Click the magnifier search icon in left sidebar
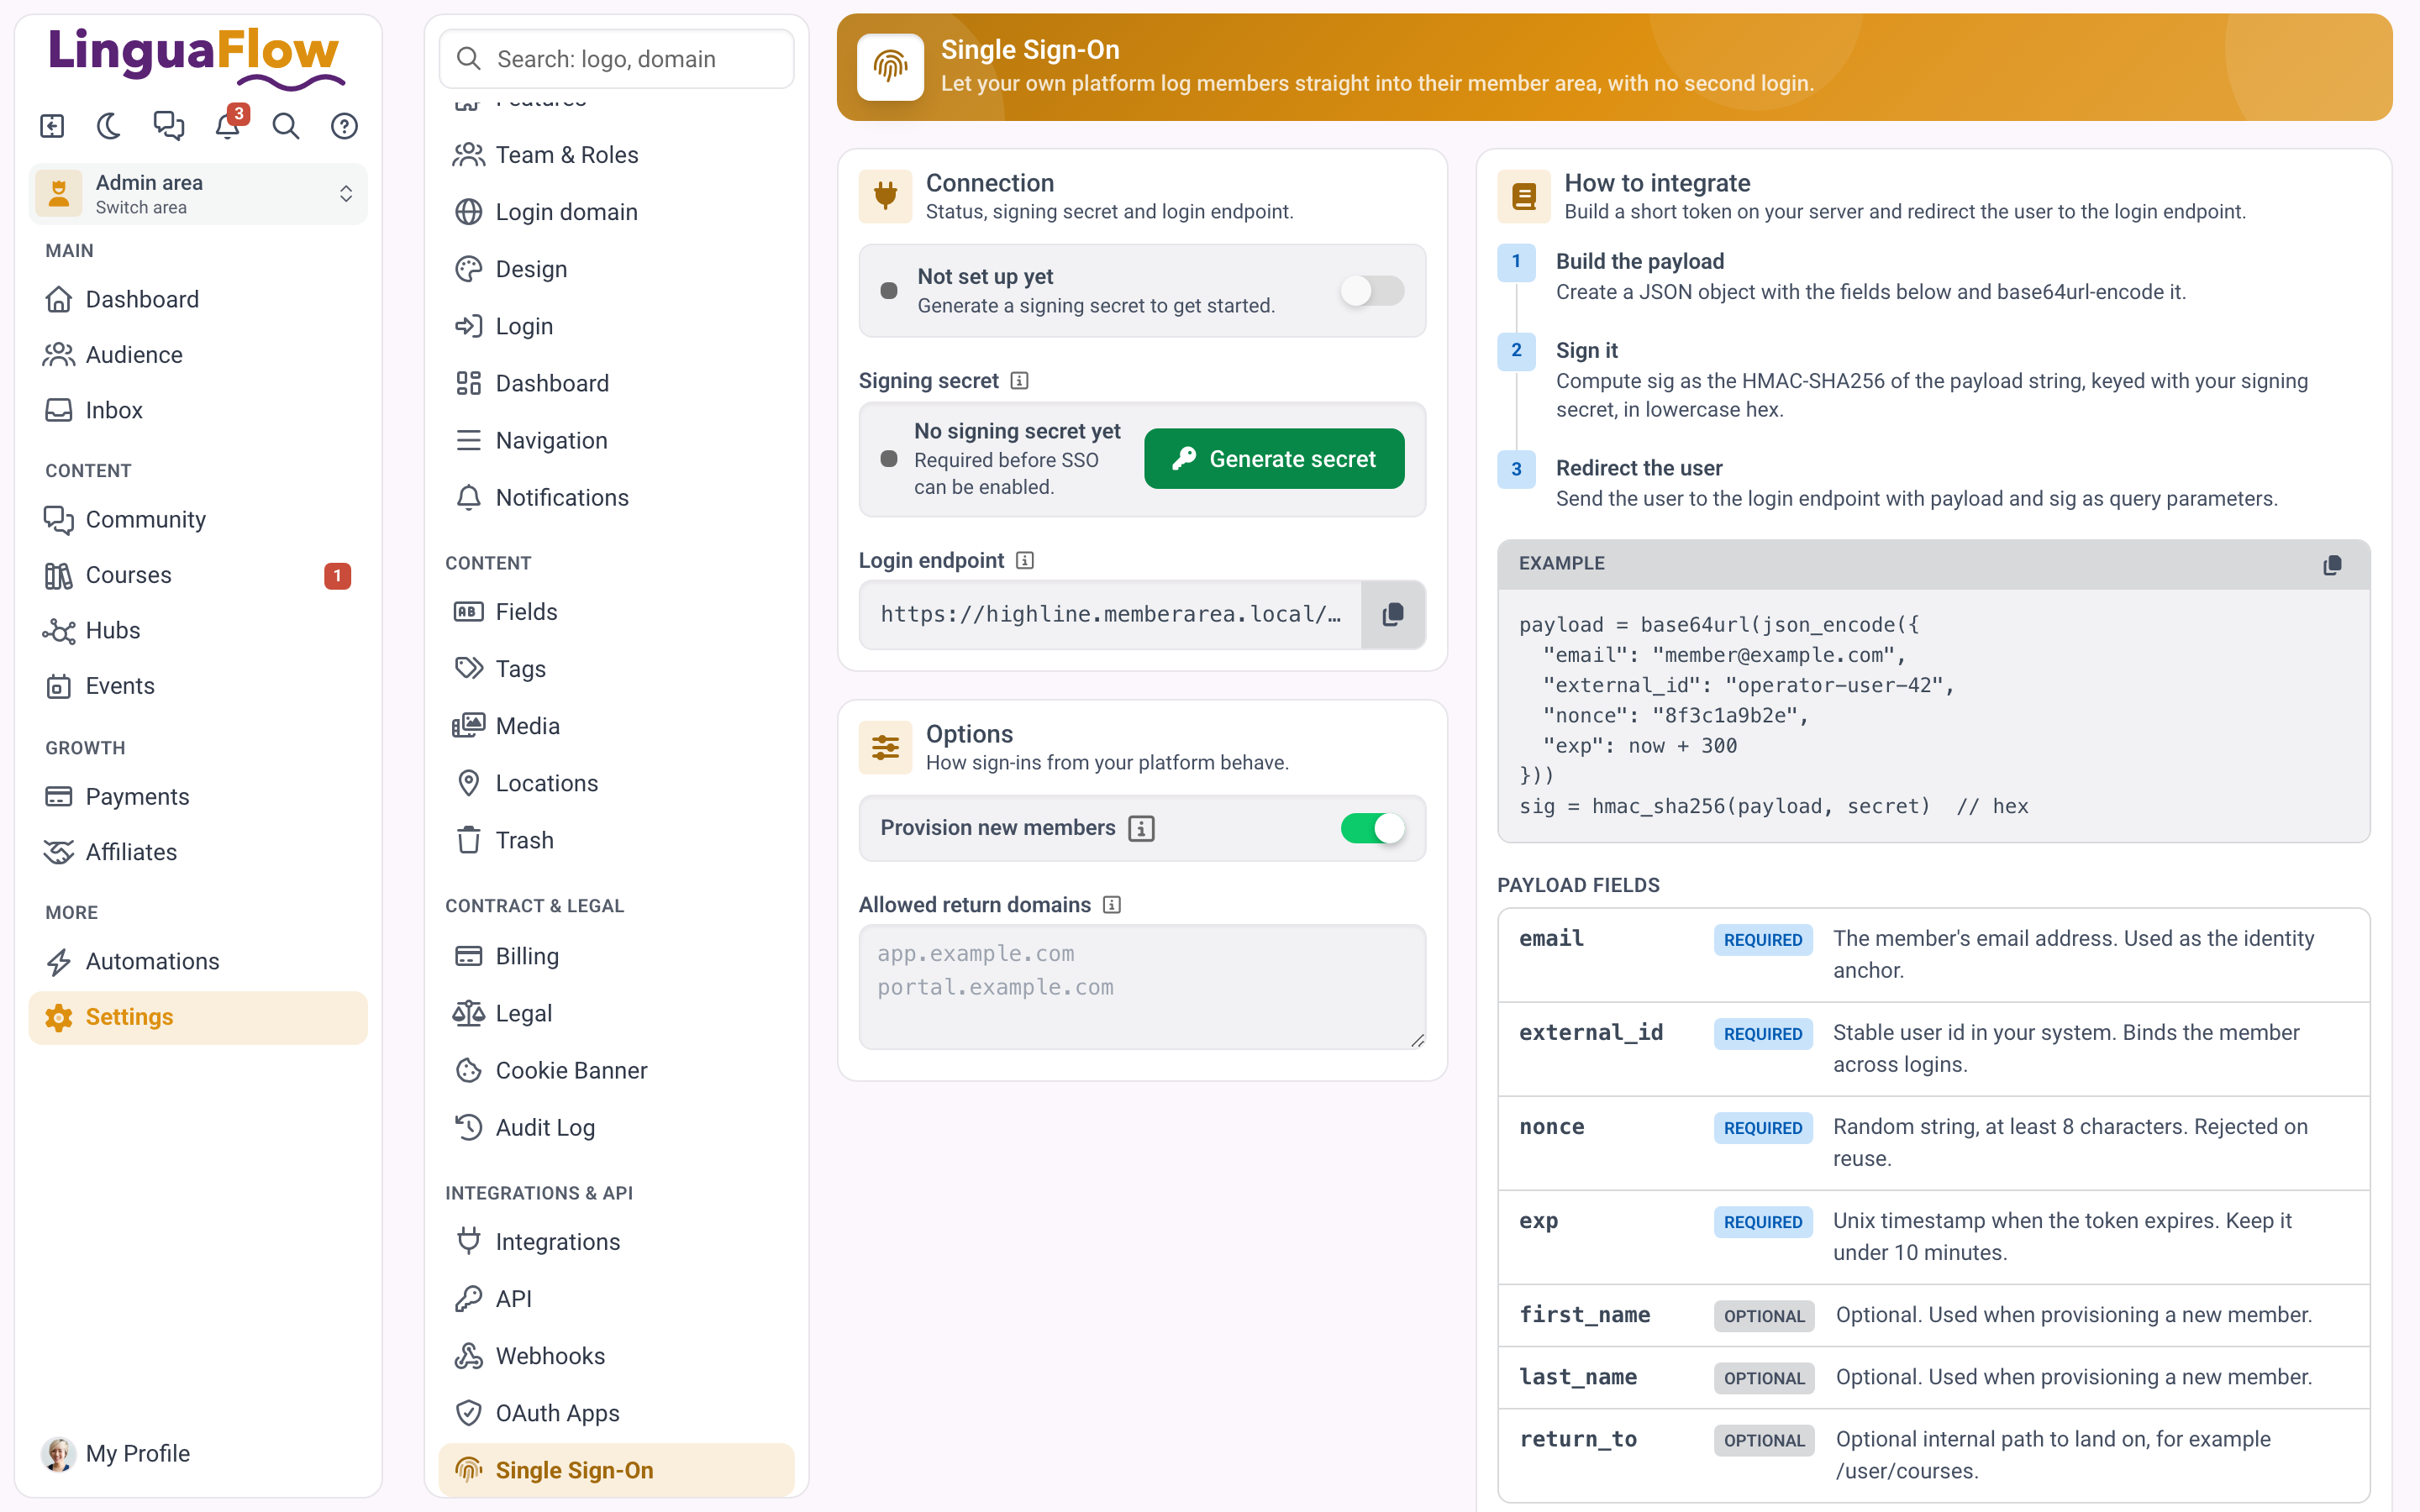 (x=286, y=126)
